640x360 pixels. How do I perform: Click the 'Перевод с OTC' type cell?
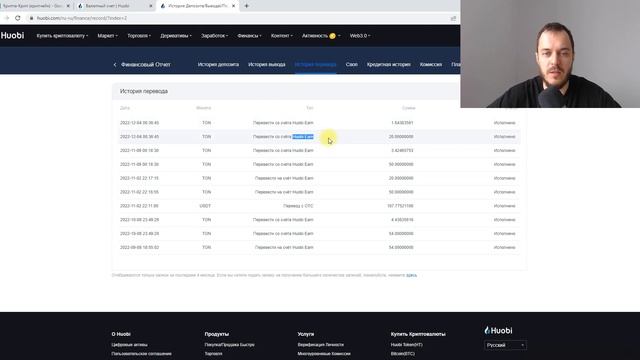pos(298,206)
